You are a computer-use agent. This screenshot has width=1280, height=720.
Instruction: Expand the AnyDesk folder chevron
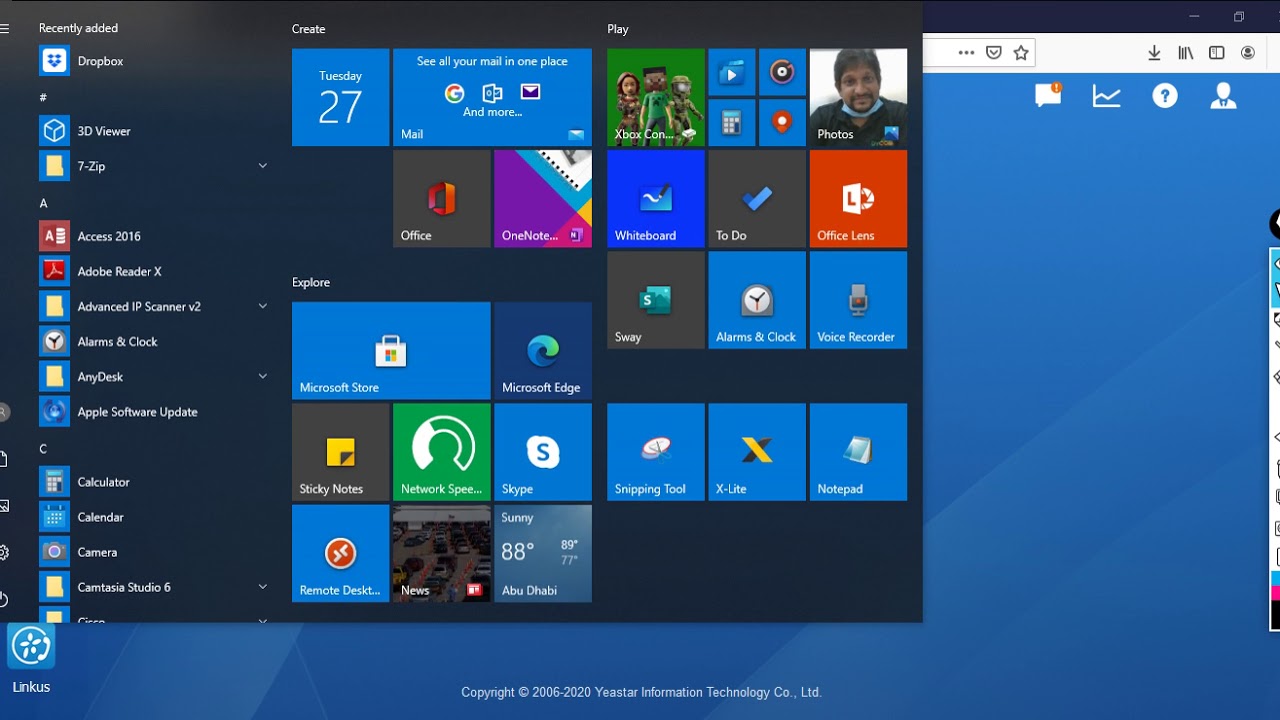(262, 376)
